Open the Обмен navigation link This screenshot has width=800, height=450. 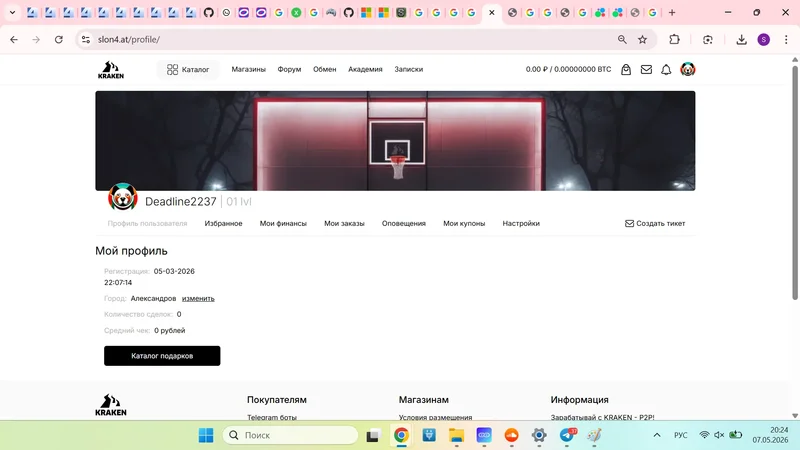click(324, 69)
